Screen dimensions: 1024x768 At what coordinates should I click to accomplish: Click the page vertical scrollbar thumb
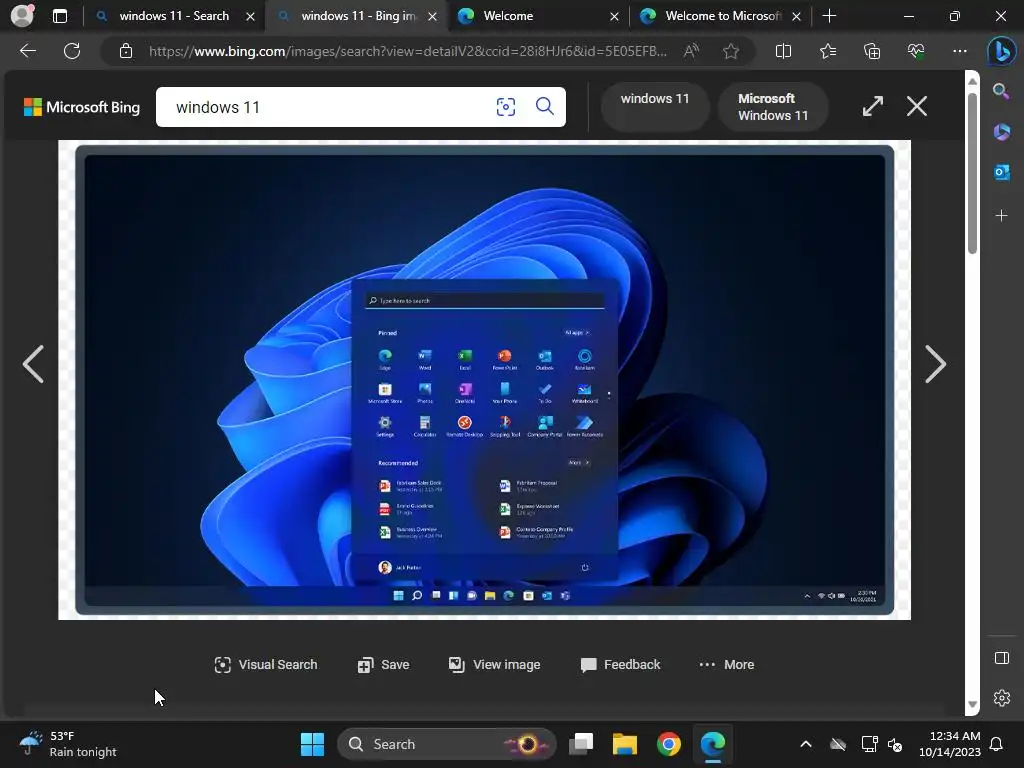(972, 173)
